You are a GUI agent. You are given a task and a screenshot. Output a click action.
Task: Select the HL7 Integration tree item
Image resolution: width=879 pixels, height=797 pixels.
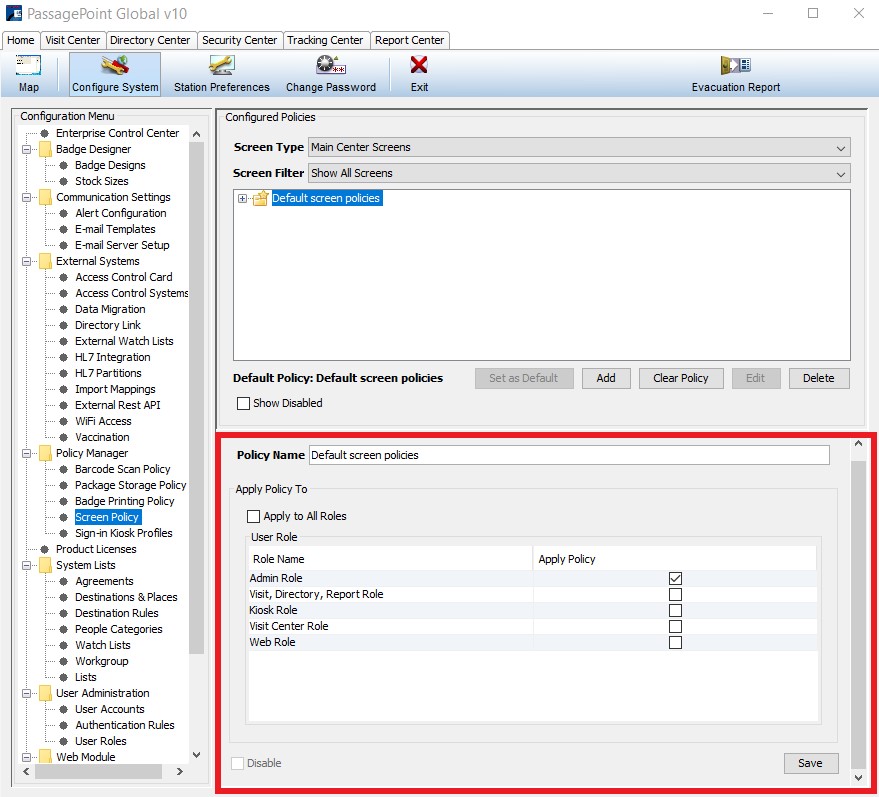pos(113,357)
